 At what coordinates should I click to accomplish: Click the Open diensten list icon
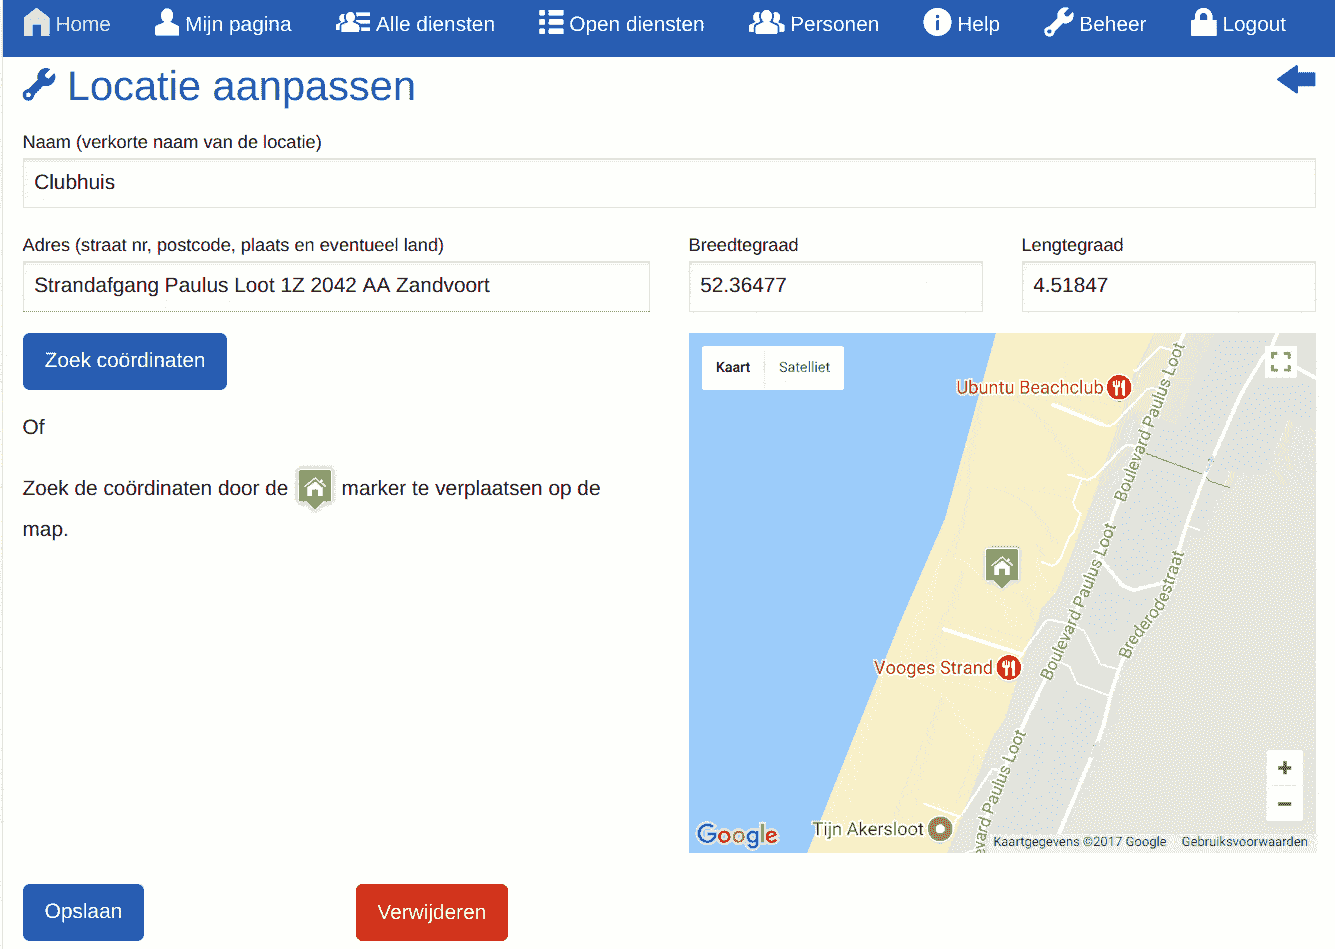[550, 22]
